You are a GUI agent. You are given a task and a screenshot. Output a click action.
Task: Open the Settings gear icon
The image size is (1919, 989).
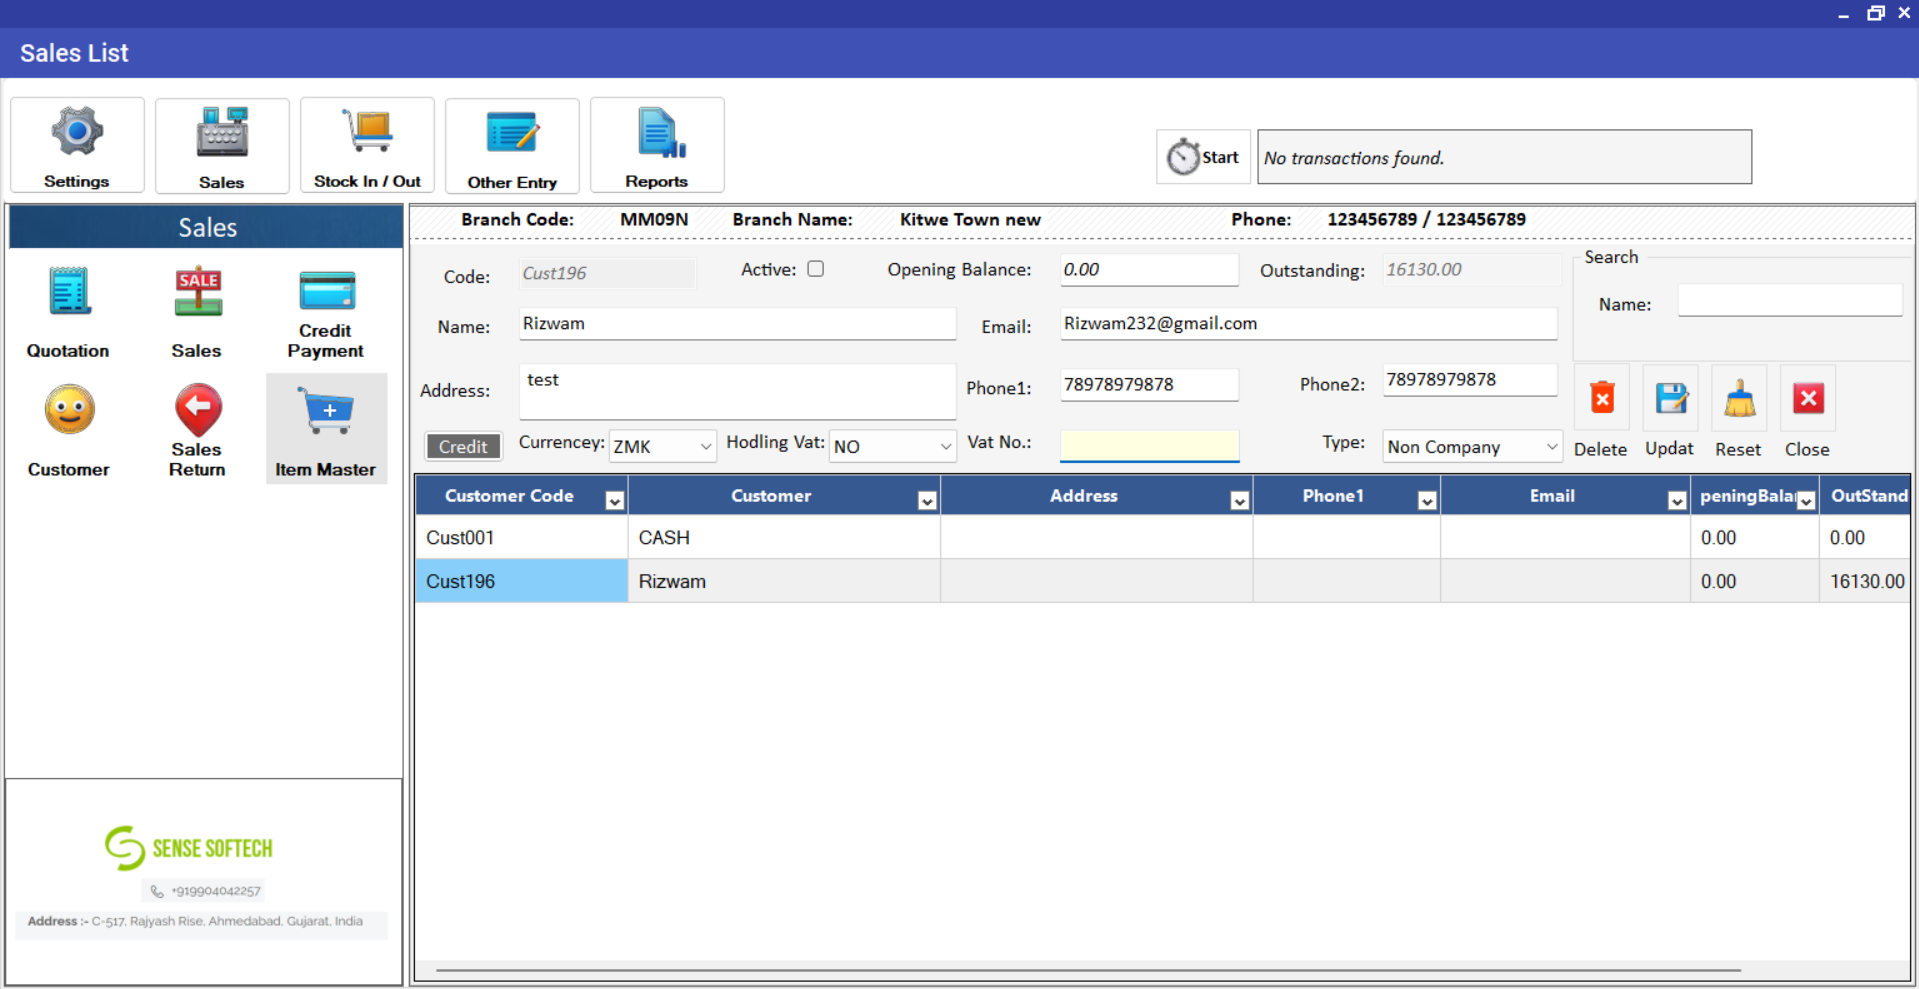(77, 132)
